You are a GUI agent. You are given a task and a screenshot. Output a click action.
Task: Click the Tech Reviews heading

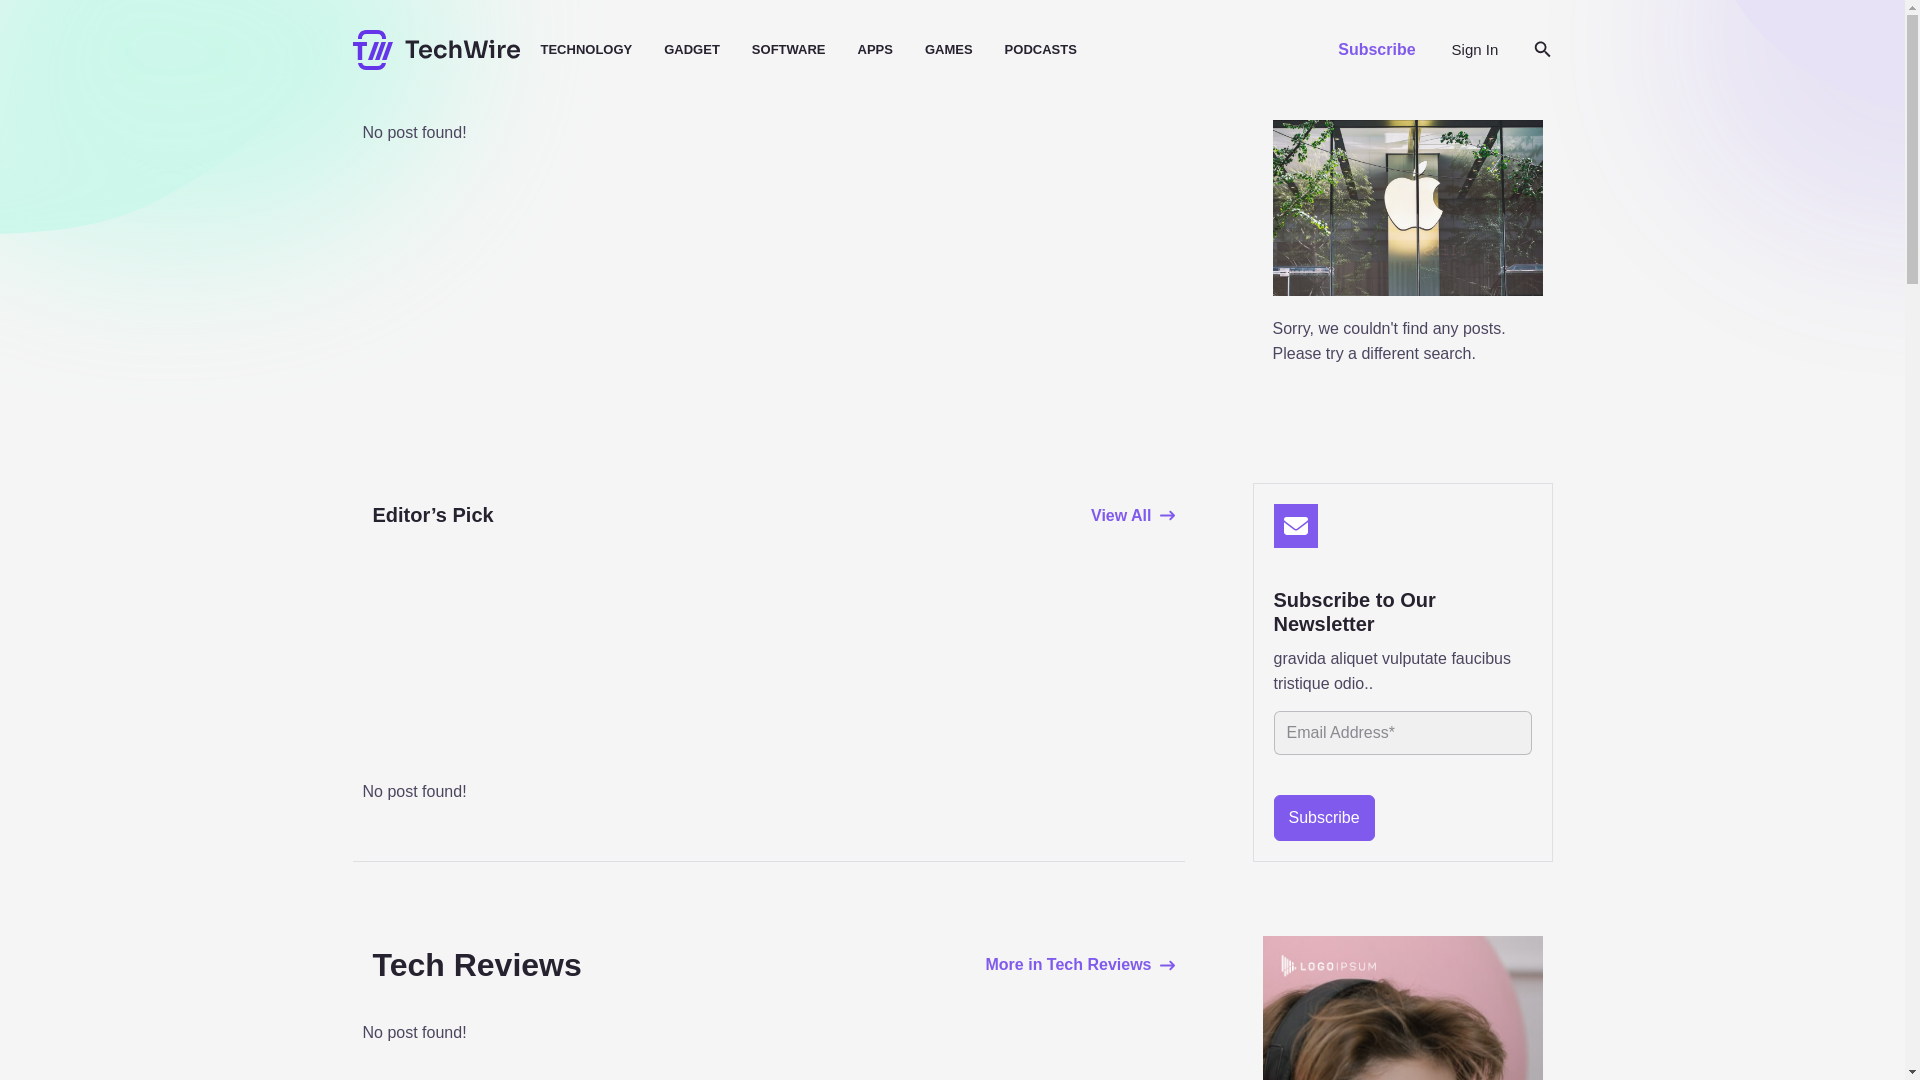[476, 965]
